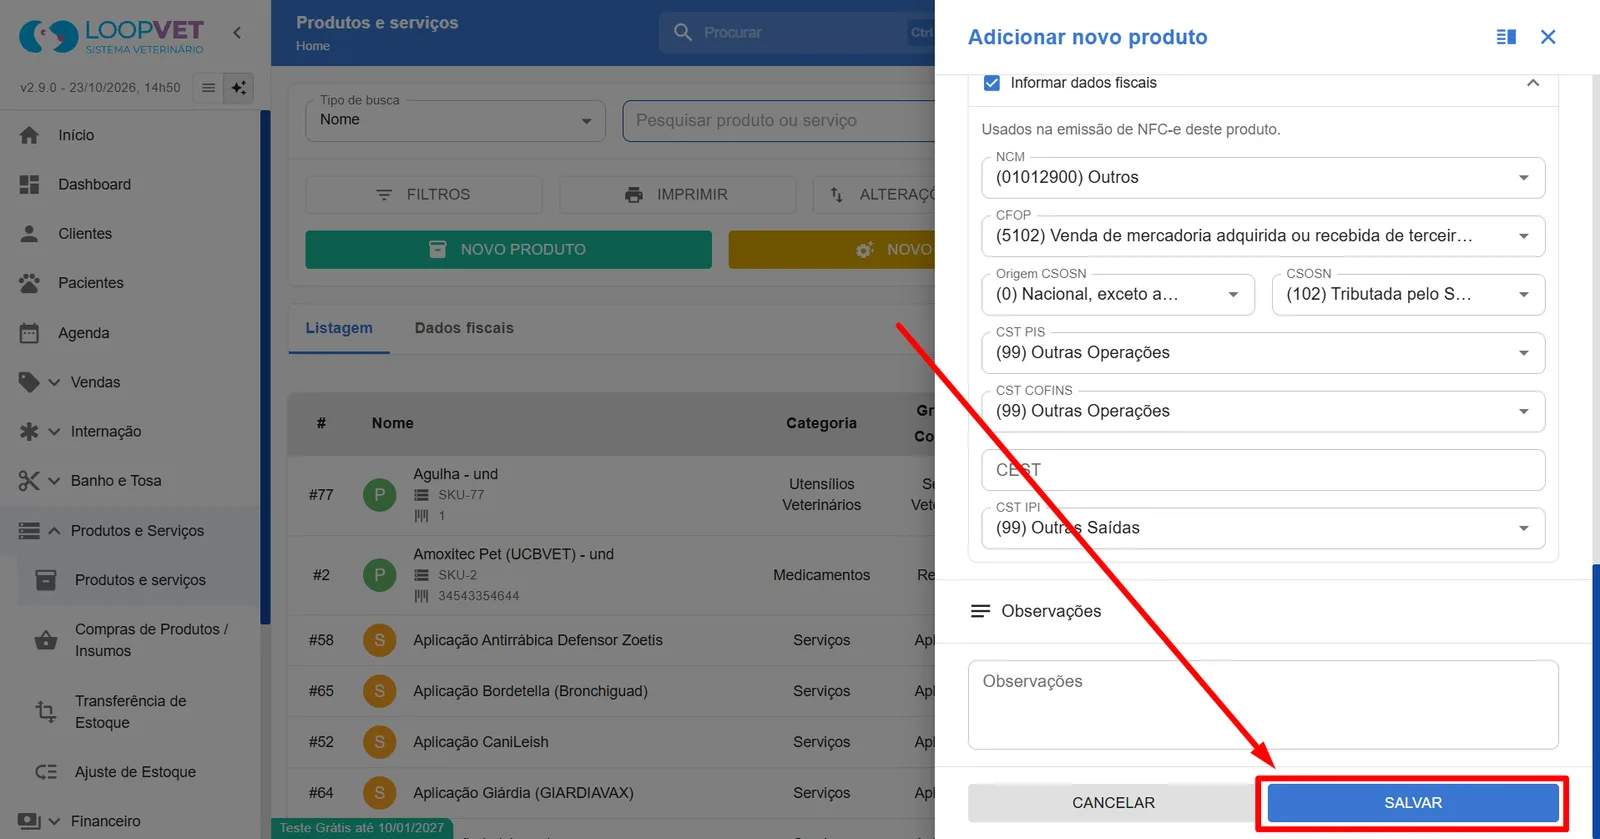This screenshot has height=839, width=1600.
Task: Open the CST COFINS dropdown
Action: (x=1263, y=411)
